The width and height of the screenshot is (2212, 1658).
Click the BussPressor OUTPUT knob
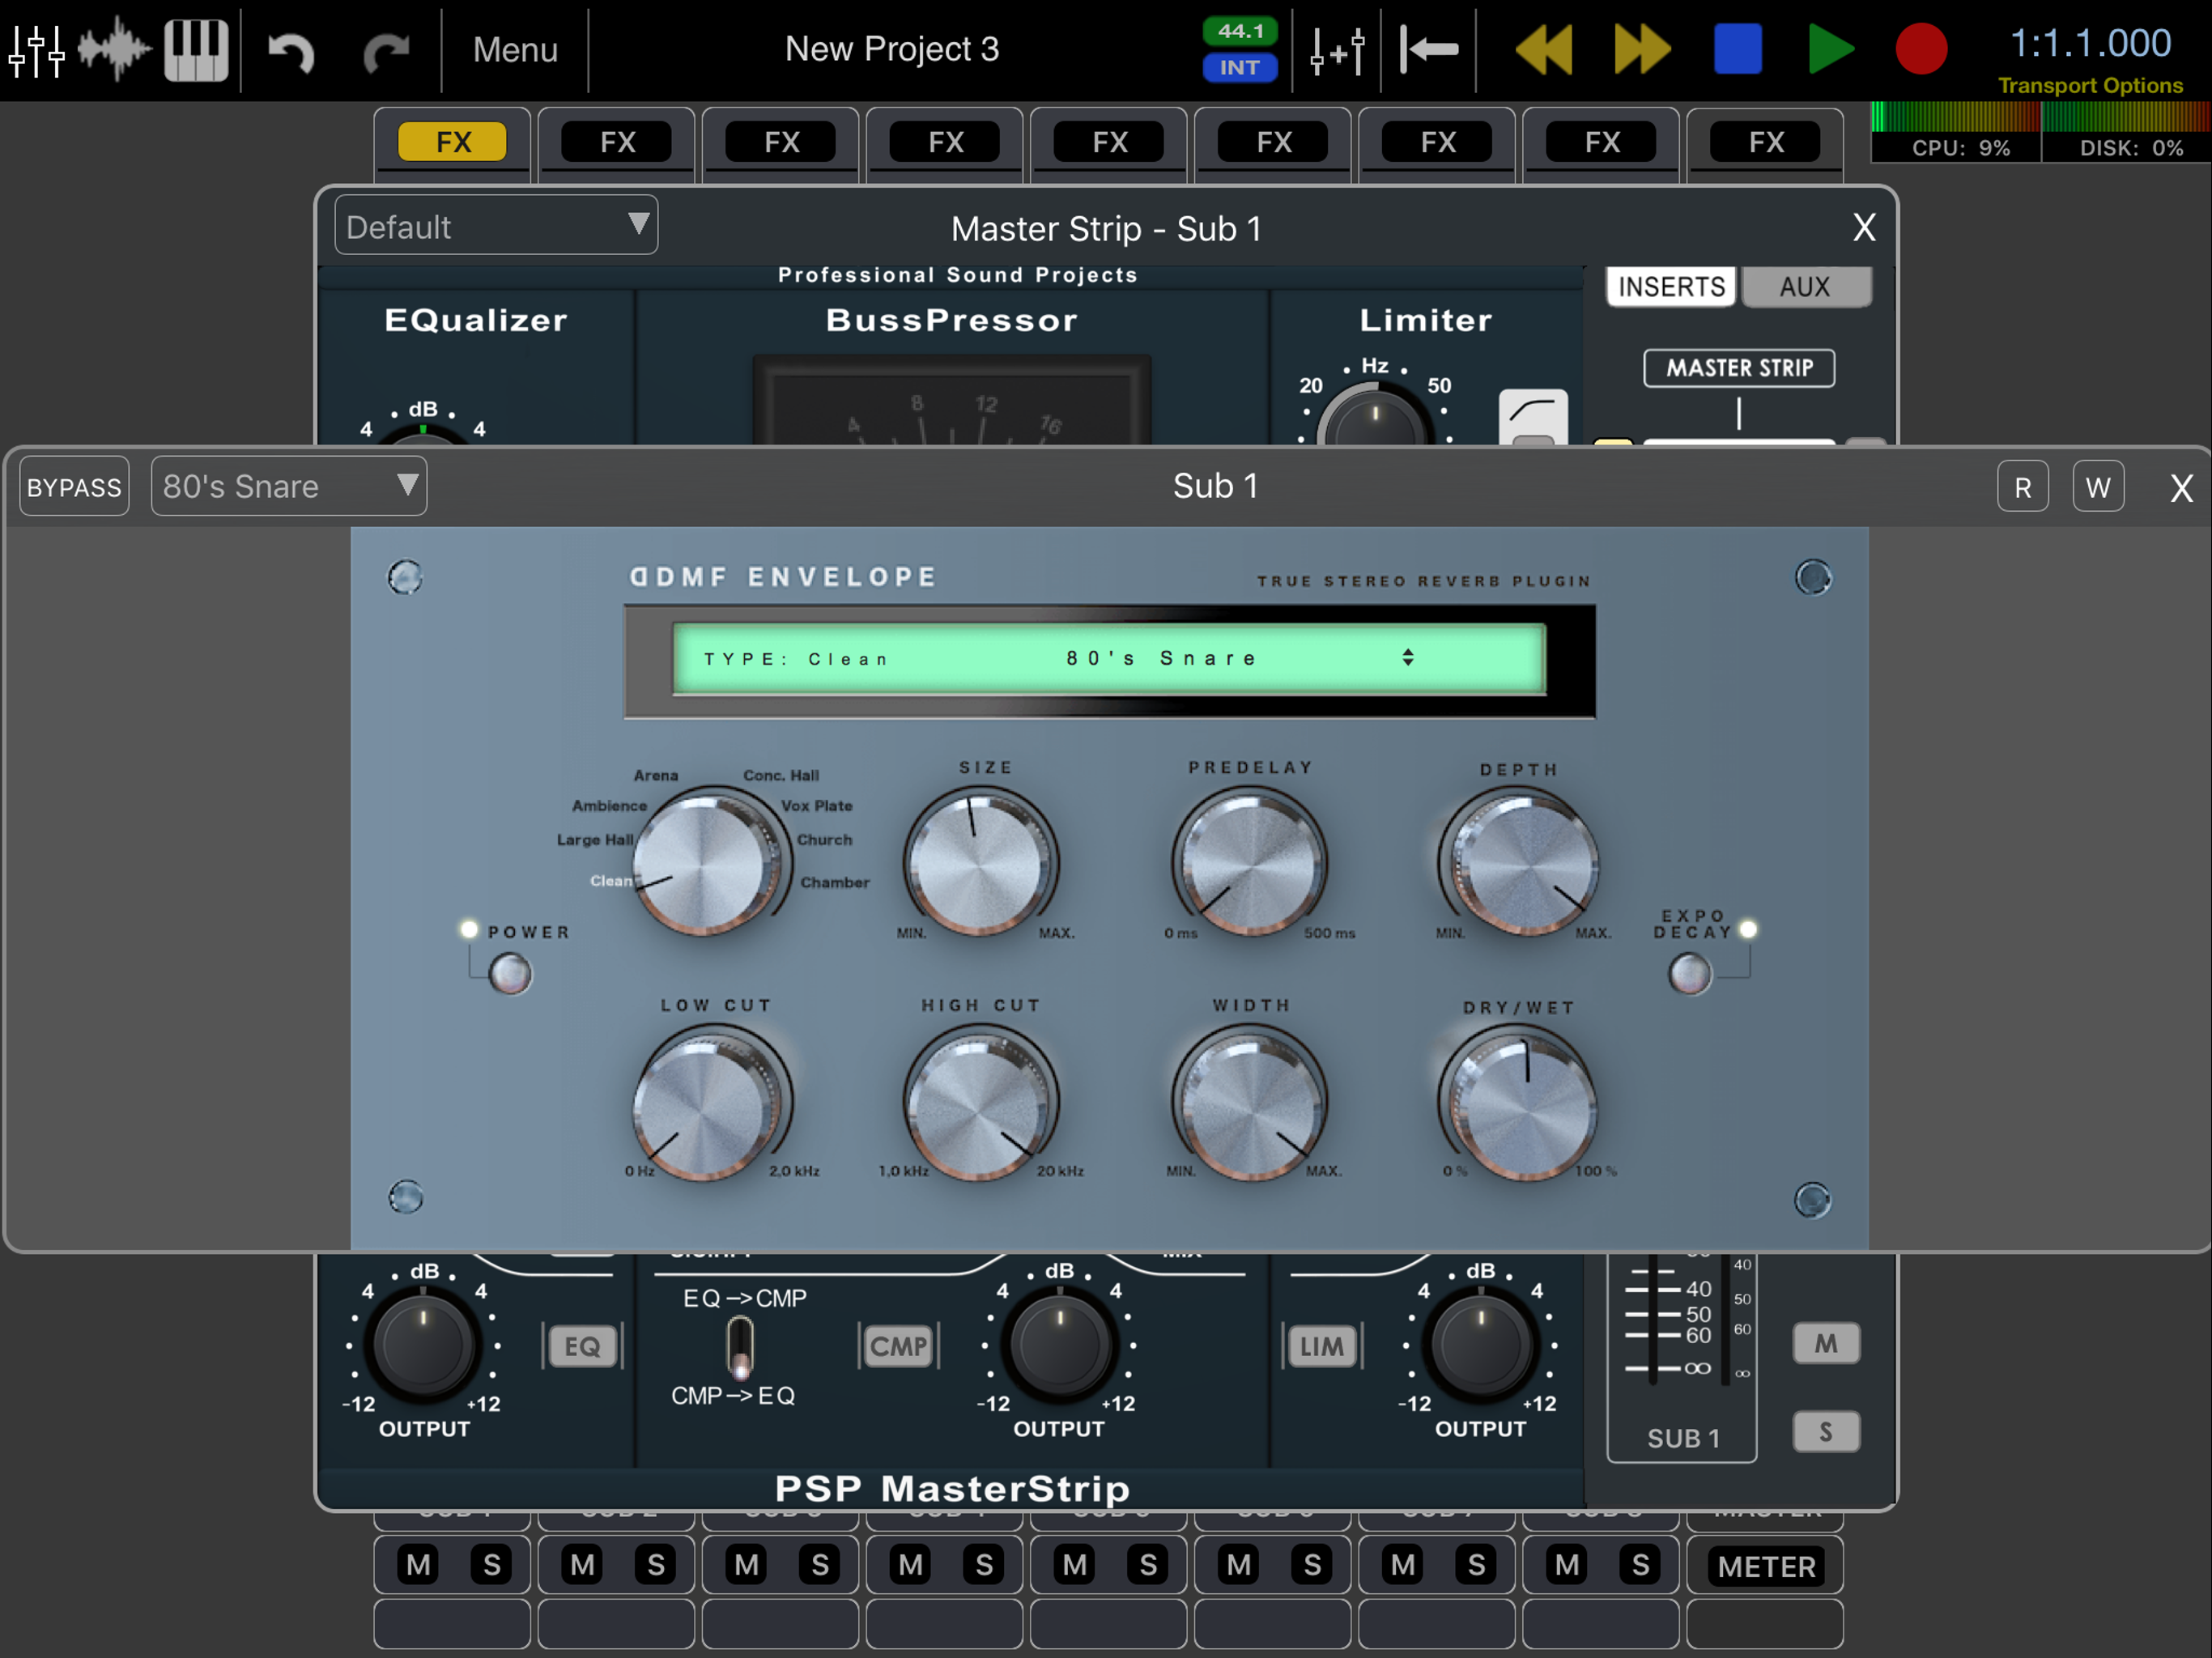coord(1059,1345)
